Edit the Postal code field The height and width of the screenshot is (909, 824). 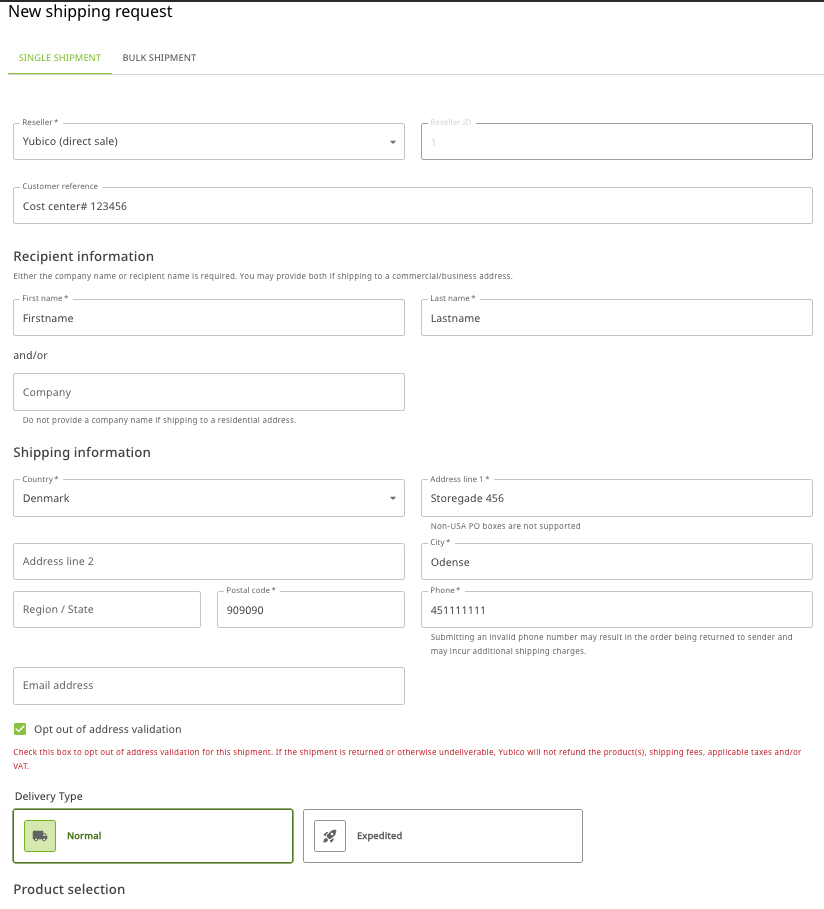coord(310,609)
